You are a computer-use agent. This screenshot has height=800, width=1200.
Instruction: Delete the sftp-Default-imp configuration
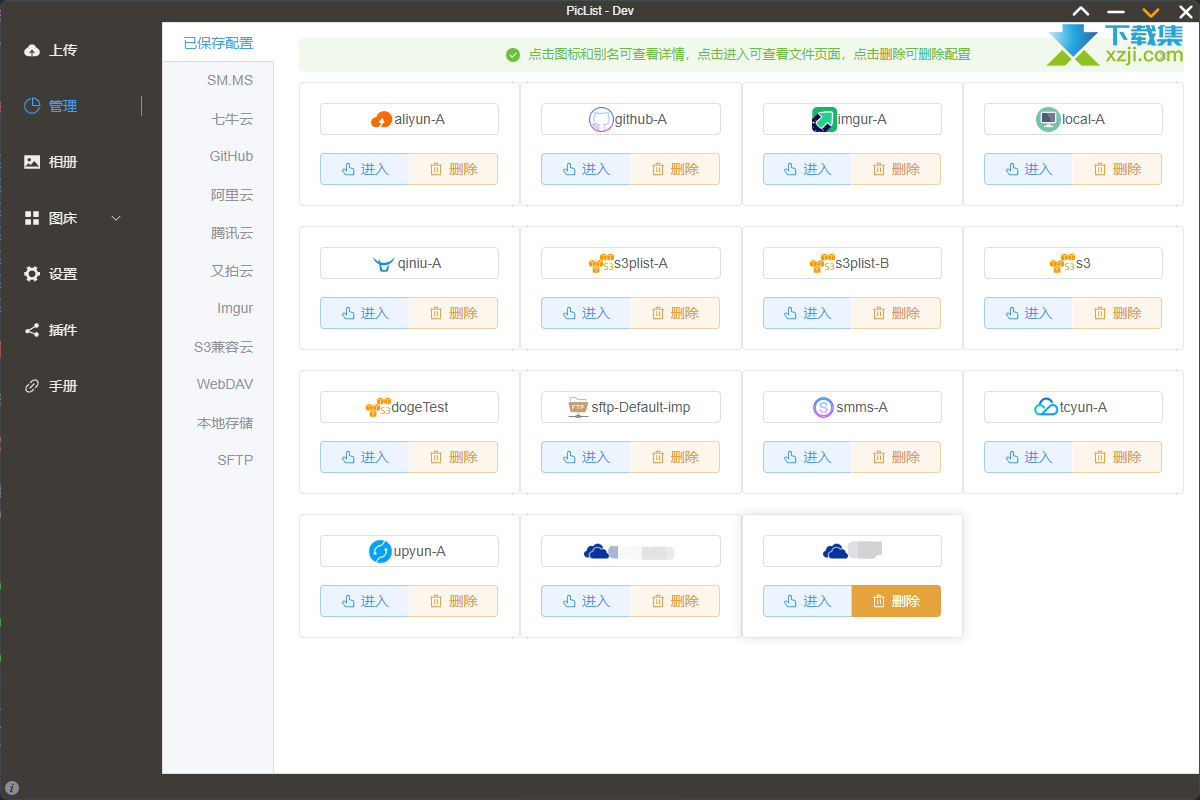tap(675, 457)
